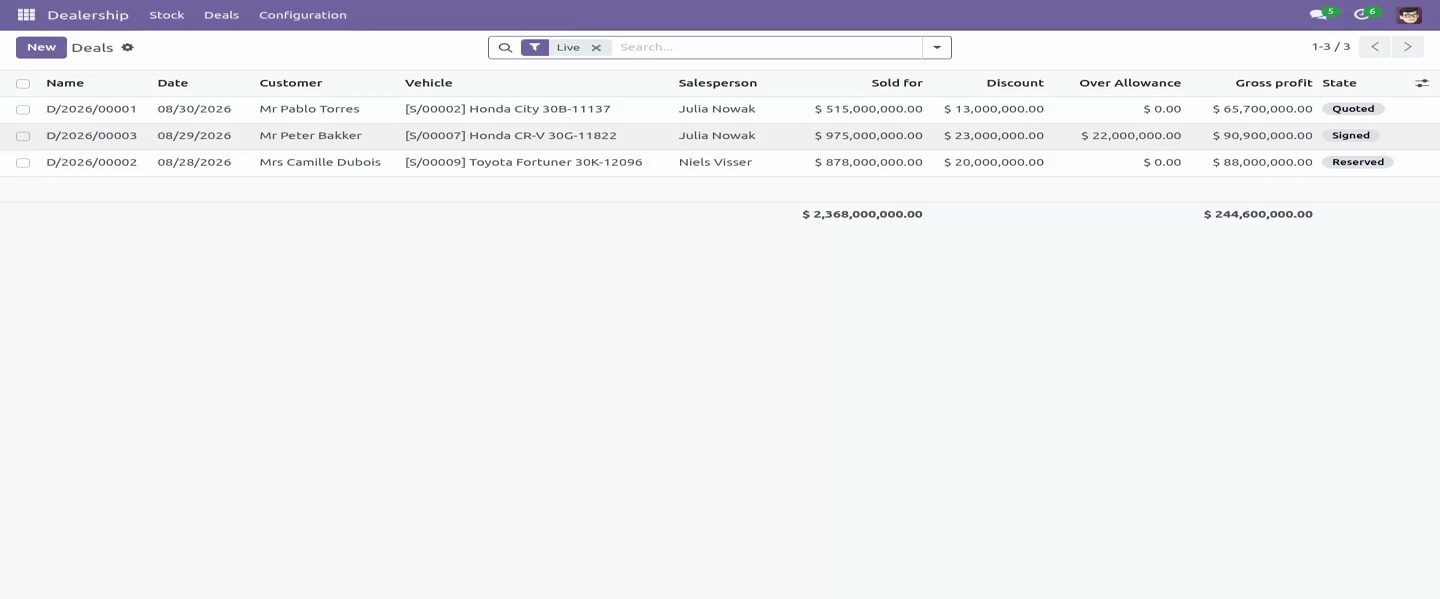Click the filter funnel icon
The width and height of the screenshot is (1440, 599).
click(x=535, y=47)
